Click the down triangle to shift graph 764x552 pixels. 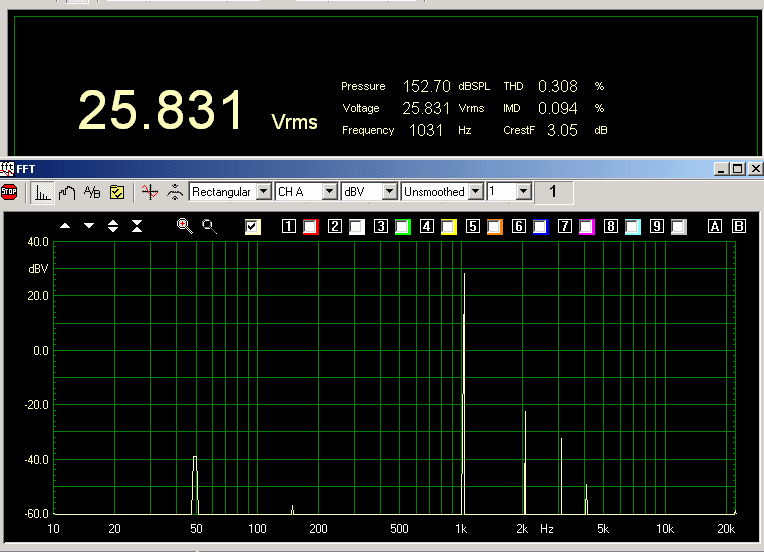click(x=89, y=226)
